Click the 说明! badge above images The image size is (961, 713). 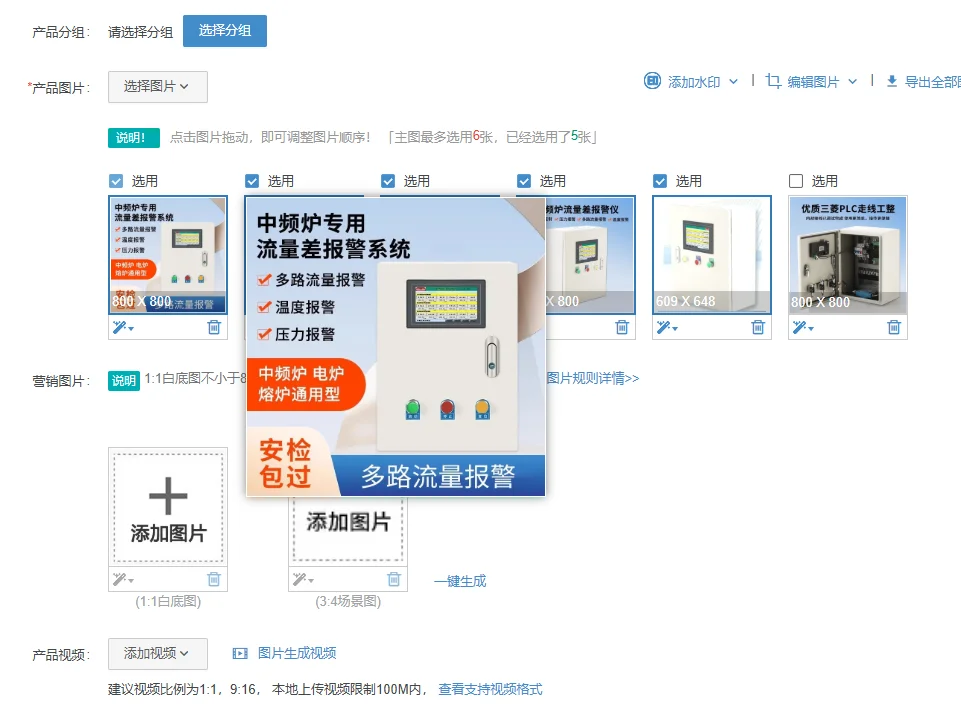(x=134, y=137)
